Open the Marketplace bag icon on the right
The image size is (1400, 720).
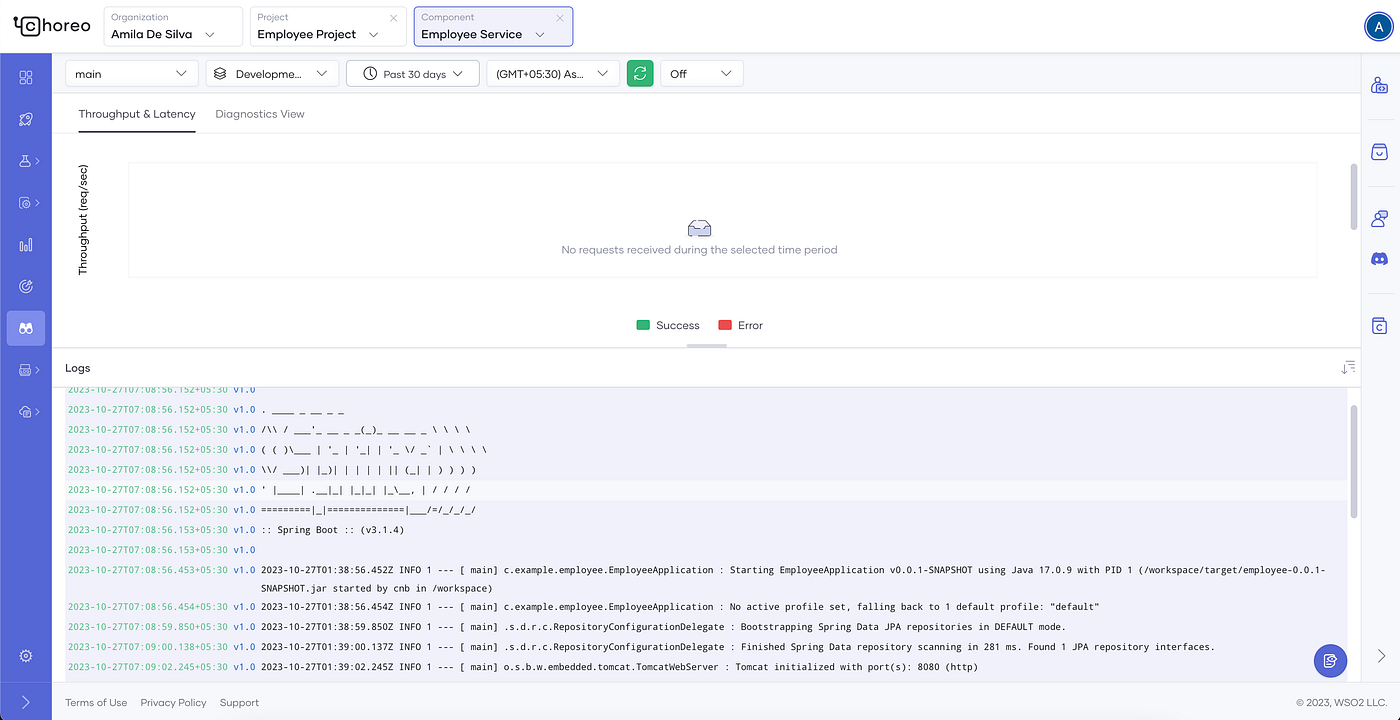click(1380, 151)
